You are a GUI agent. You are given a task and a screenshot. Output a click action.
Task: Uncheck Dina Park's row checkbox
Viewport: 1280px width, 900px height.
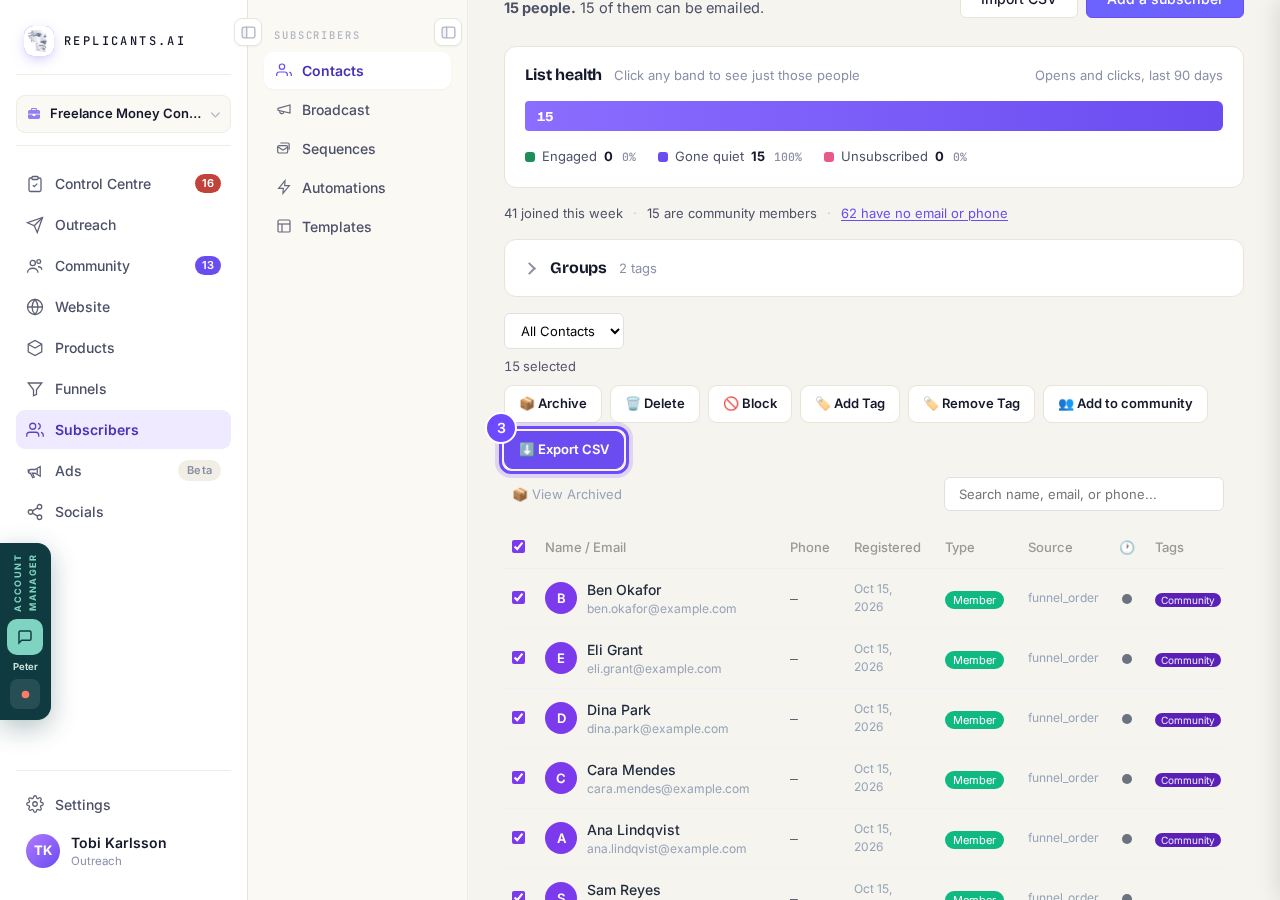(x=518, y=718)
